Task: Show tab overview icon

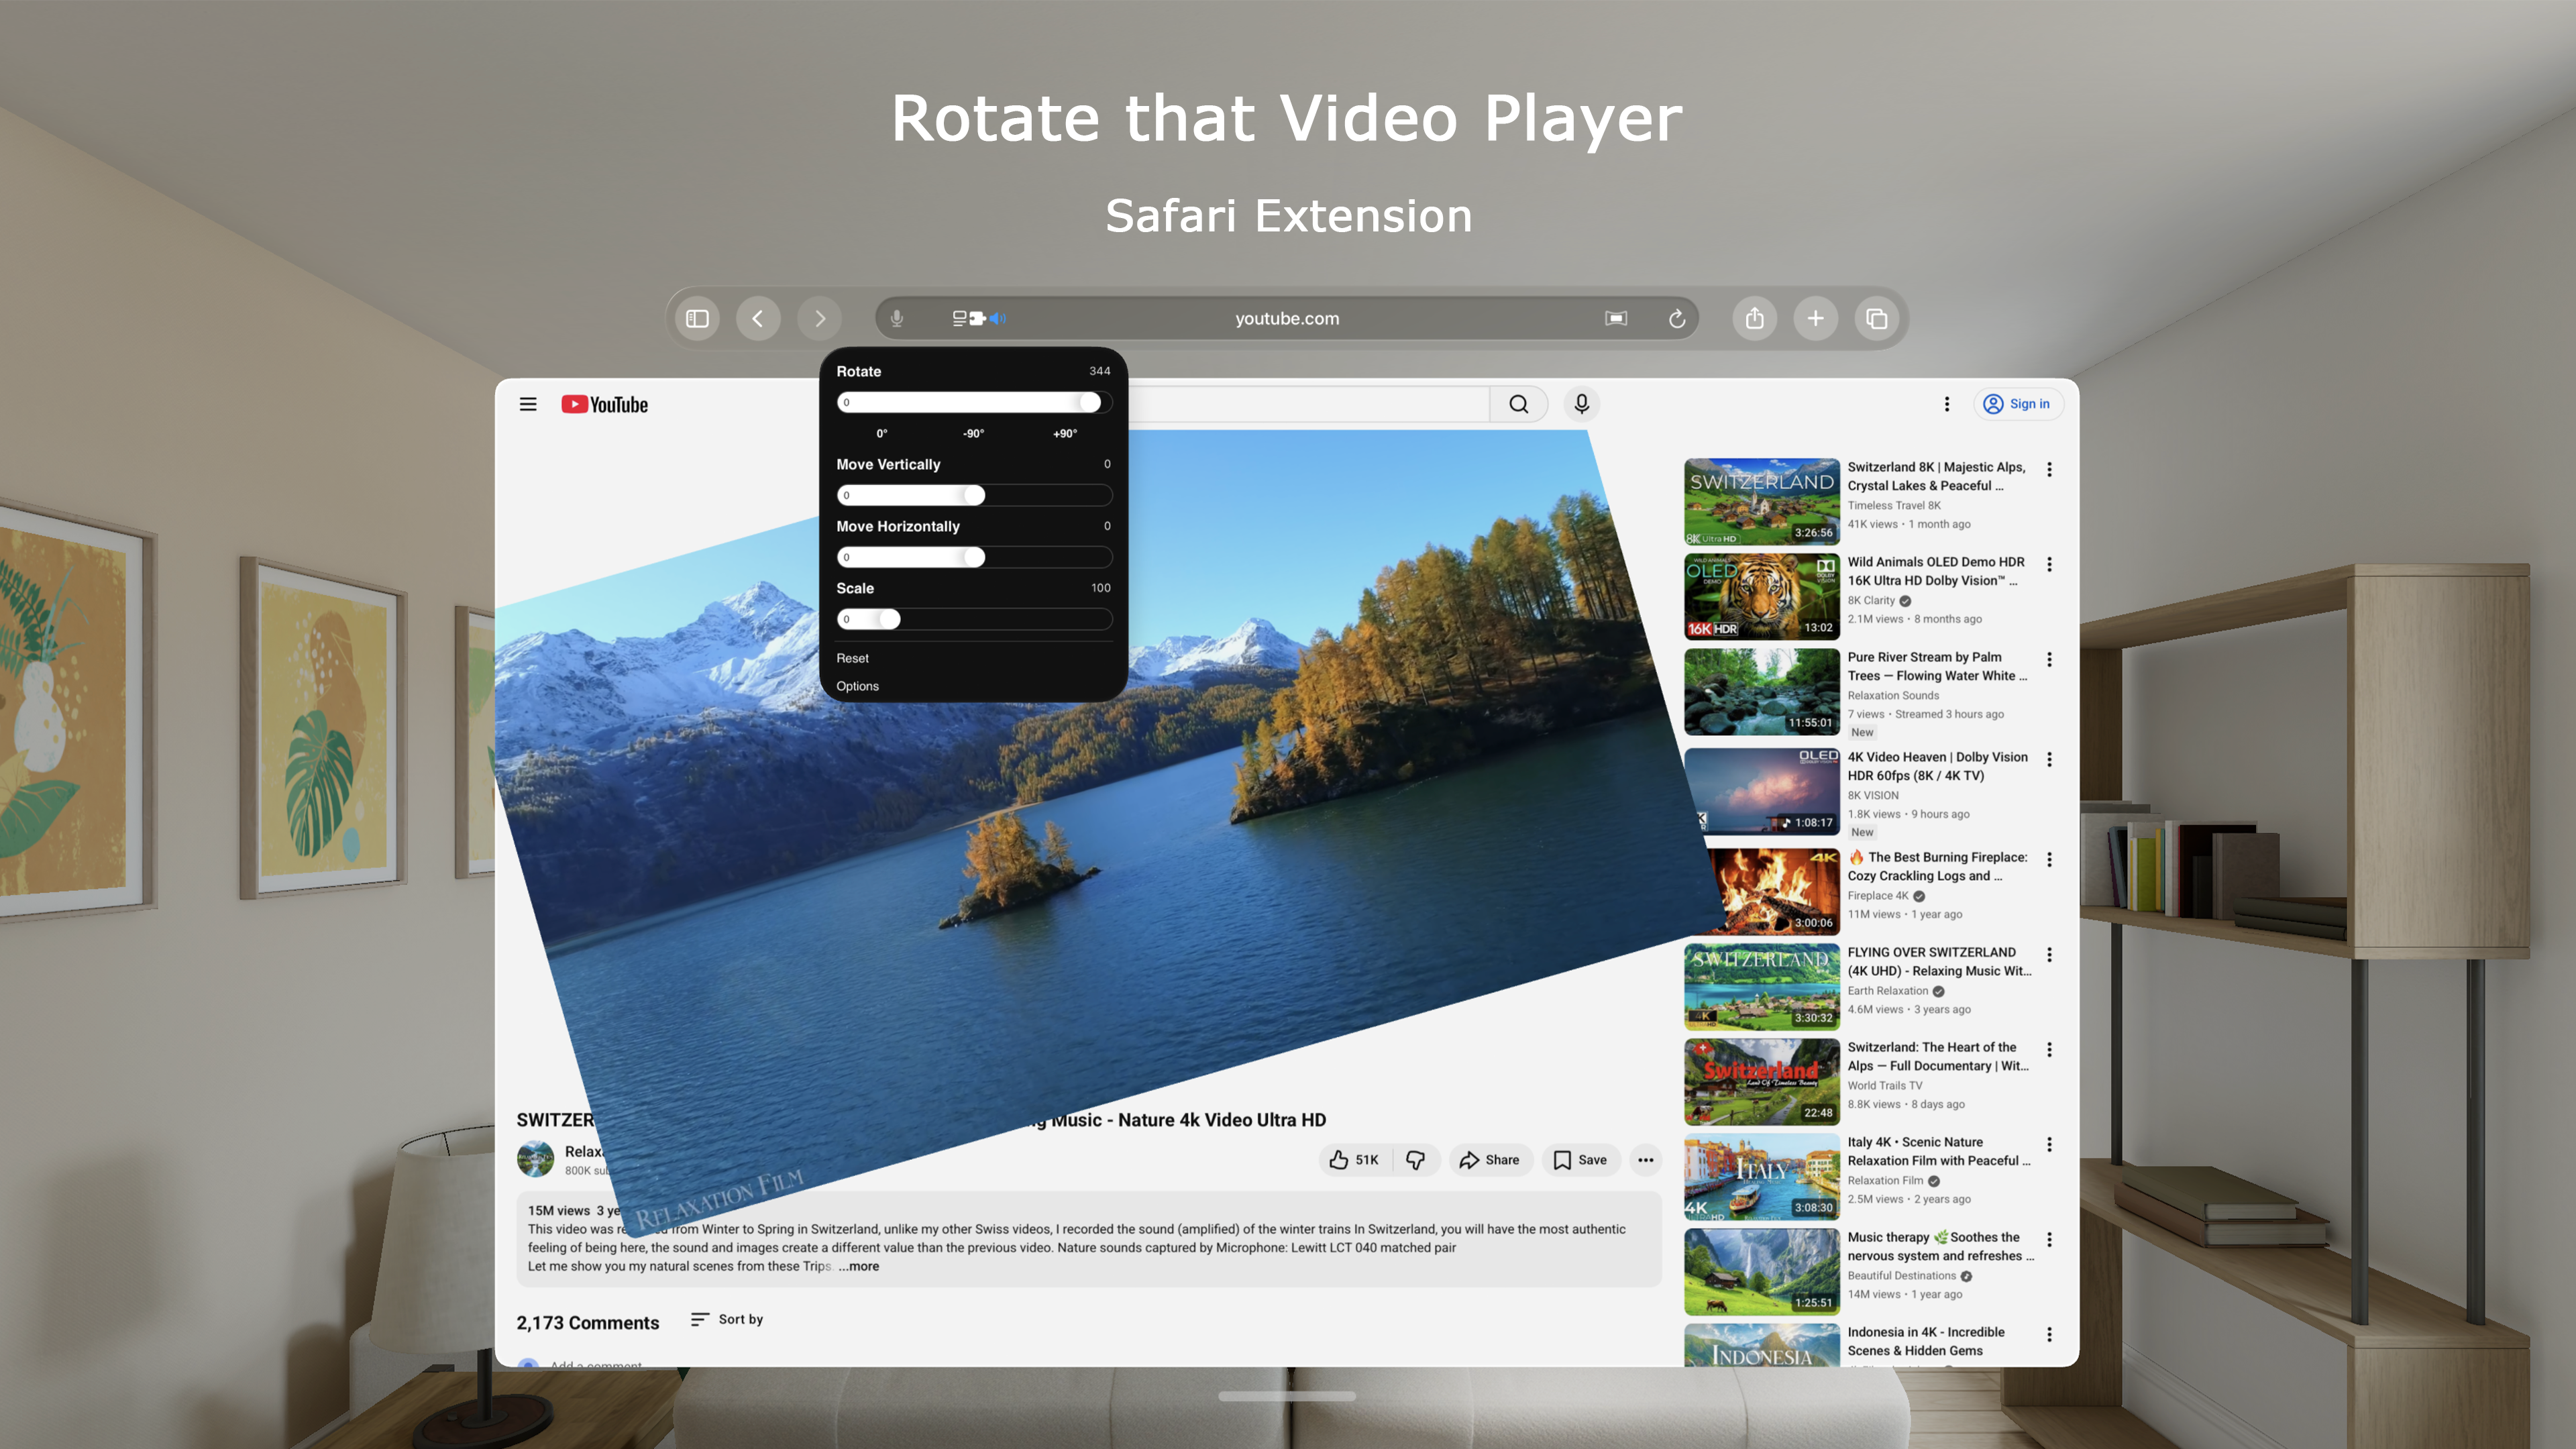Action: coord(1877,318)
